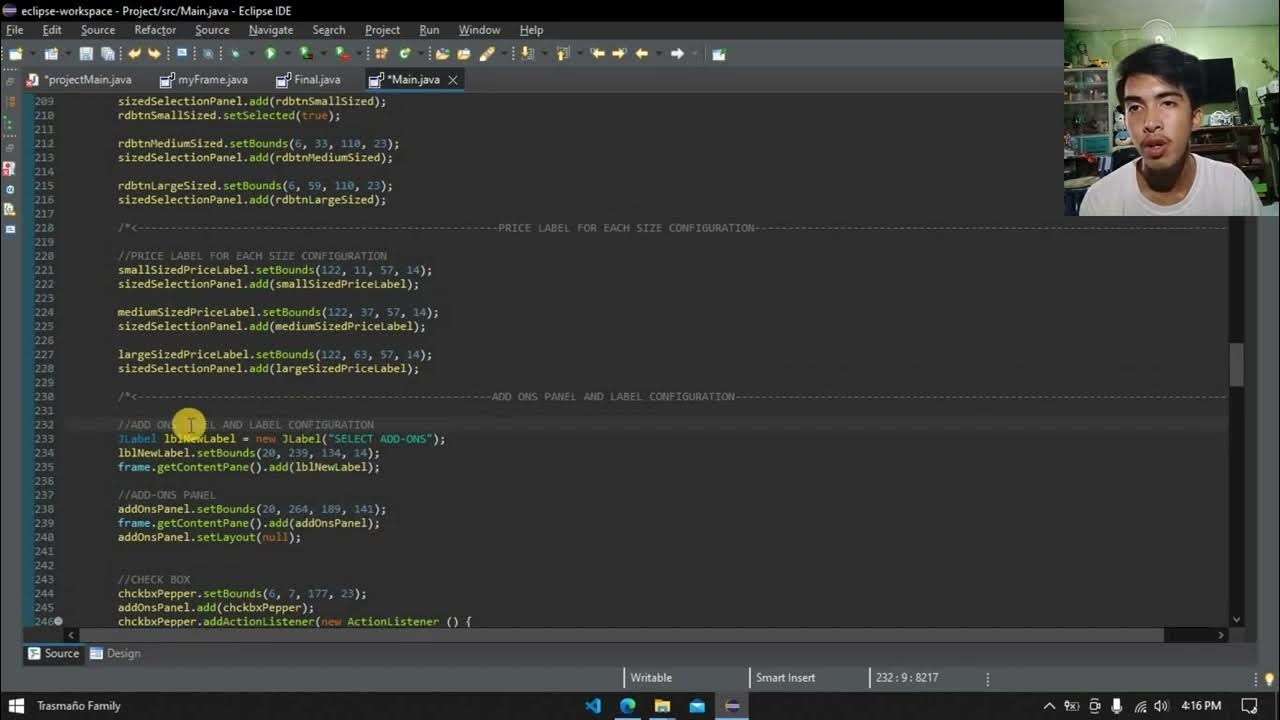This screenshot has width=1280, height=720.
Task: Click the Previous Annotation icon
Action: point(562,54)
